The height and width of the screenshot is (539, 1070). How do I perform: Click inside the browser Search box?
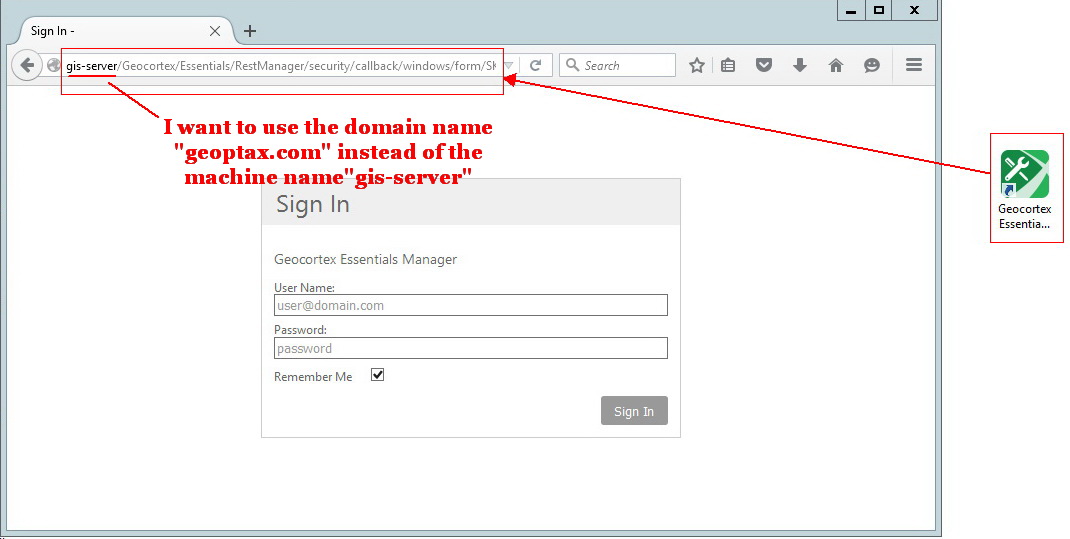coord(617,65)
